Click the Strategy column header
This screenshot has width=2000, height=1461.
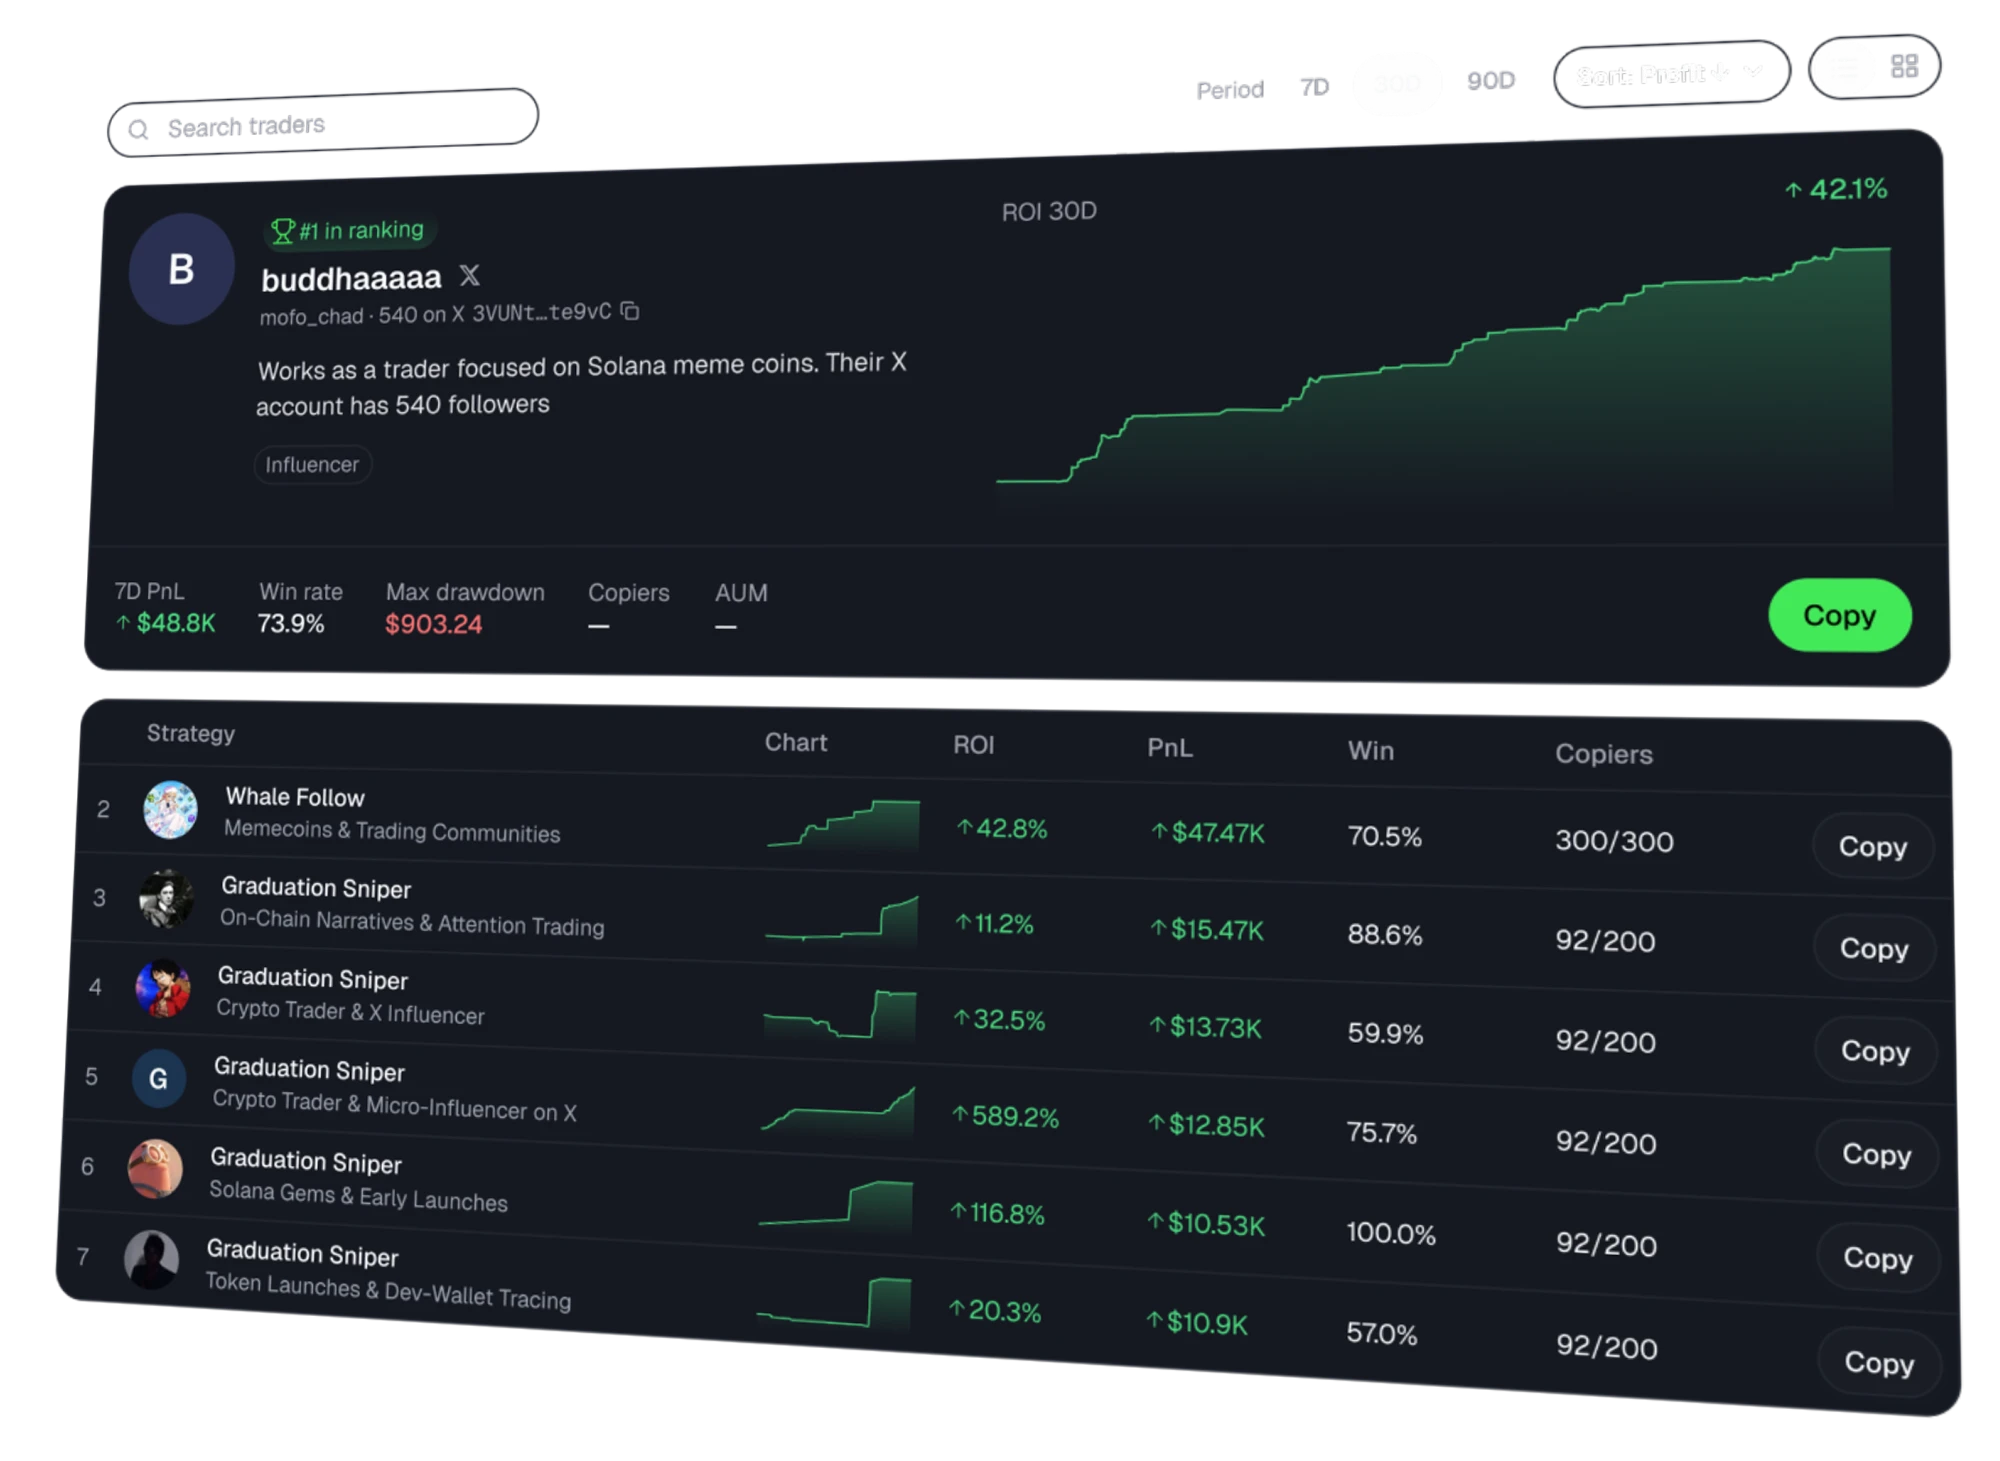(190, 733)
